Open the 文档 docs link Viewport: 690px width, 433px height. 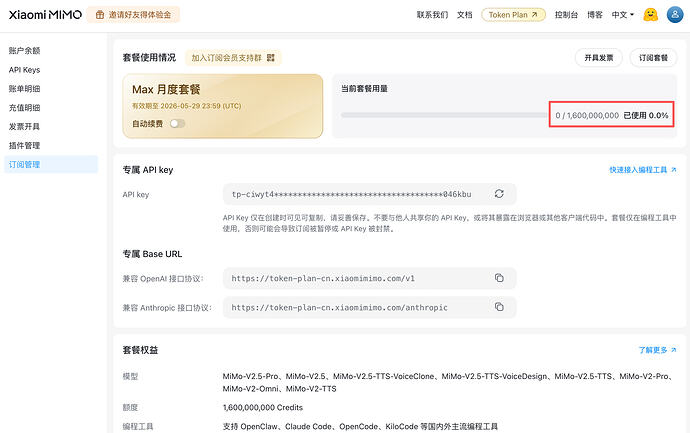click(x=464, y=15)
